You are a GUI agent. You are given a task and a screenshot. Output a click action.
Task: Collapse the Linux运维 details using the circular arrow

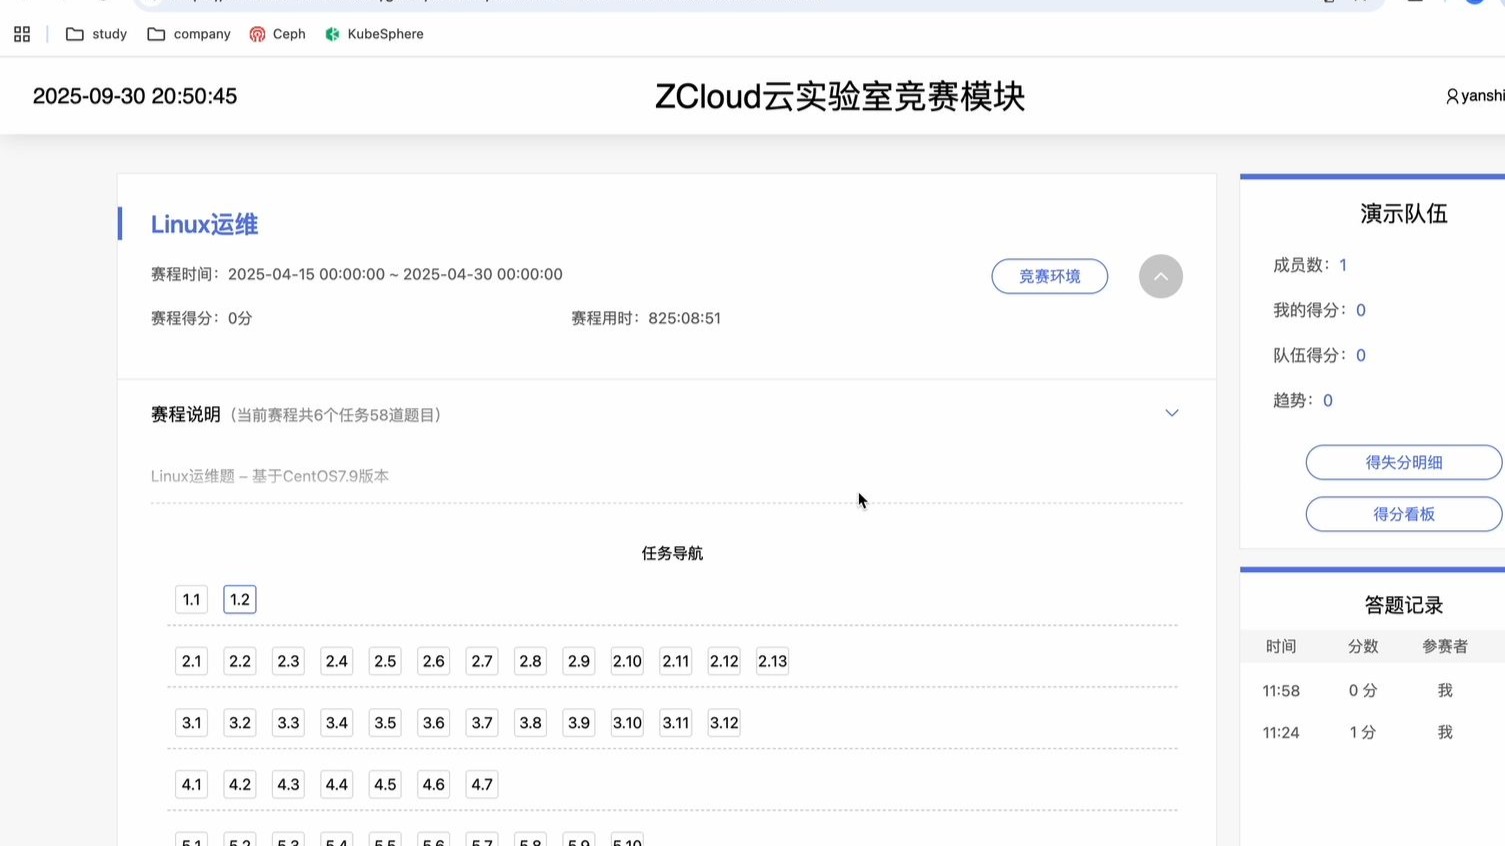[1160, 276]
